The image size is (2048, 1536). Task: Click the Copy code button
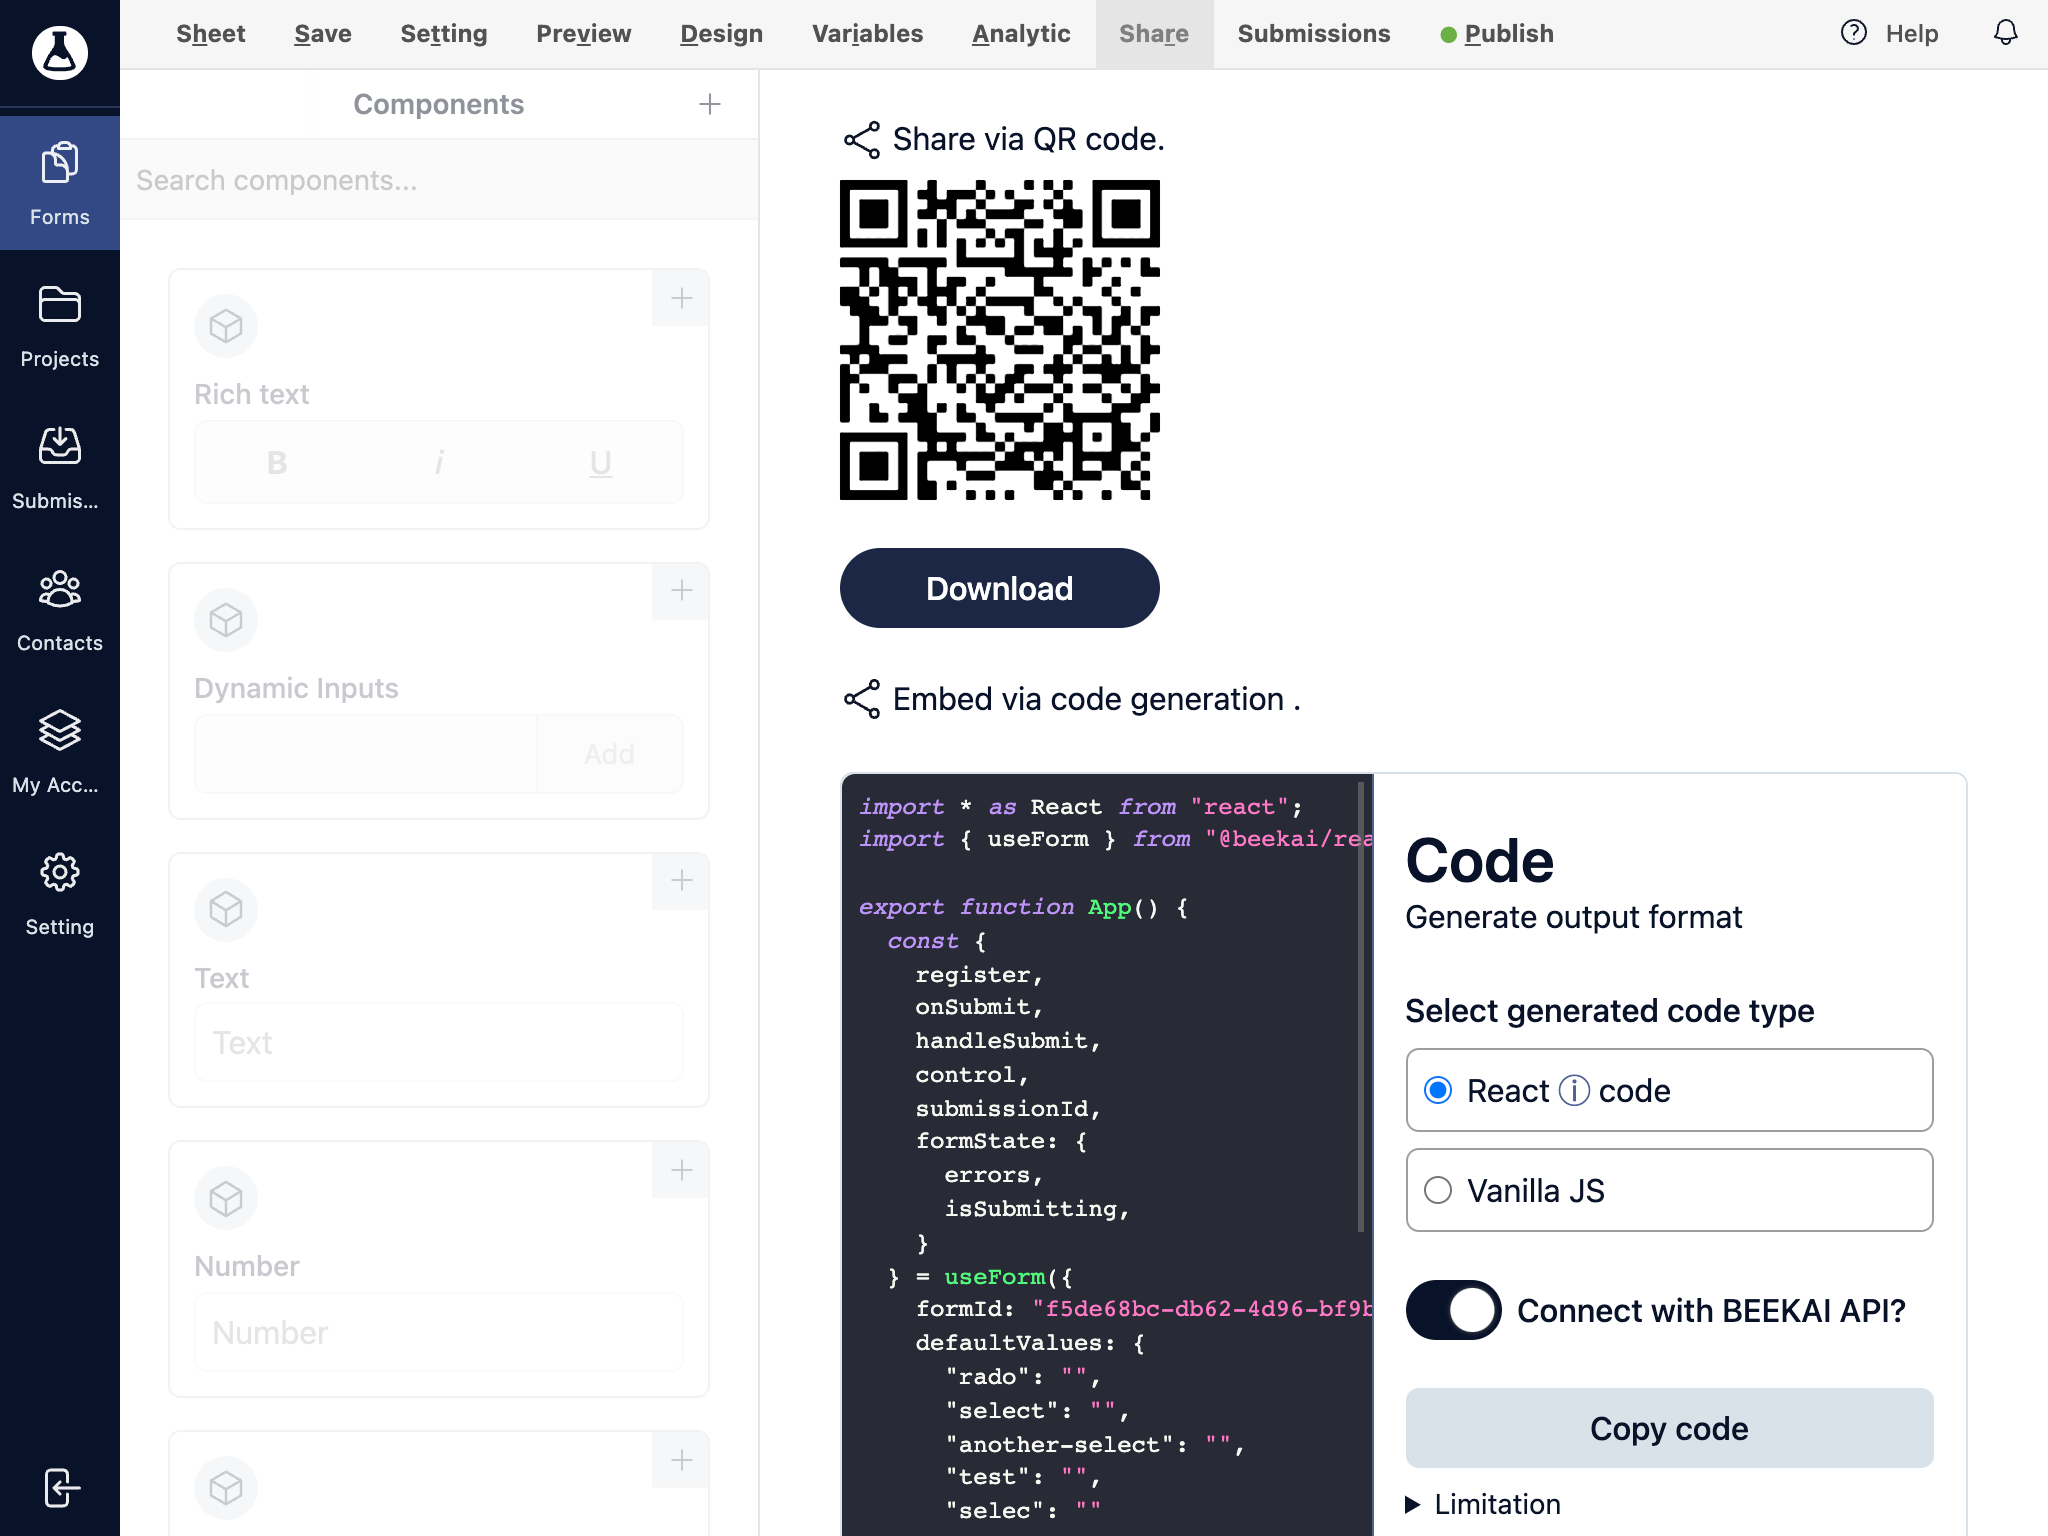[x=1669, y=1428]
